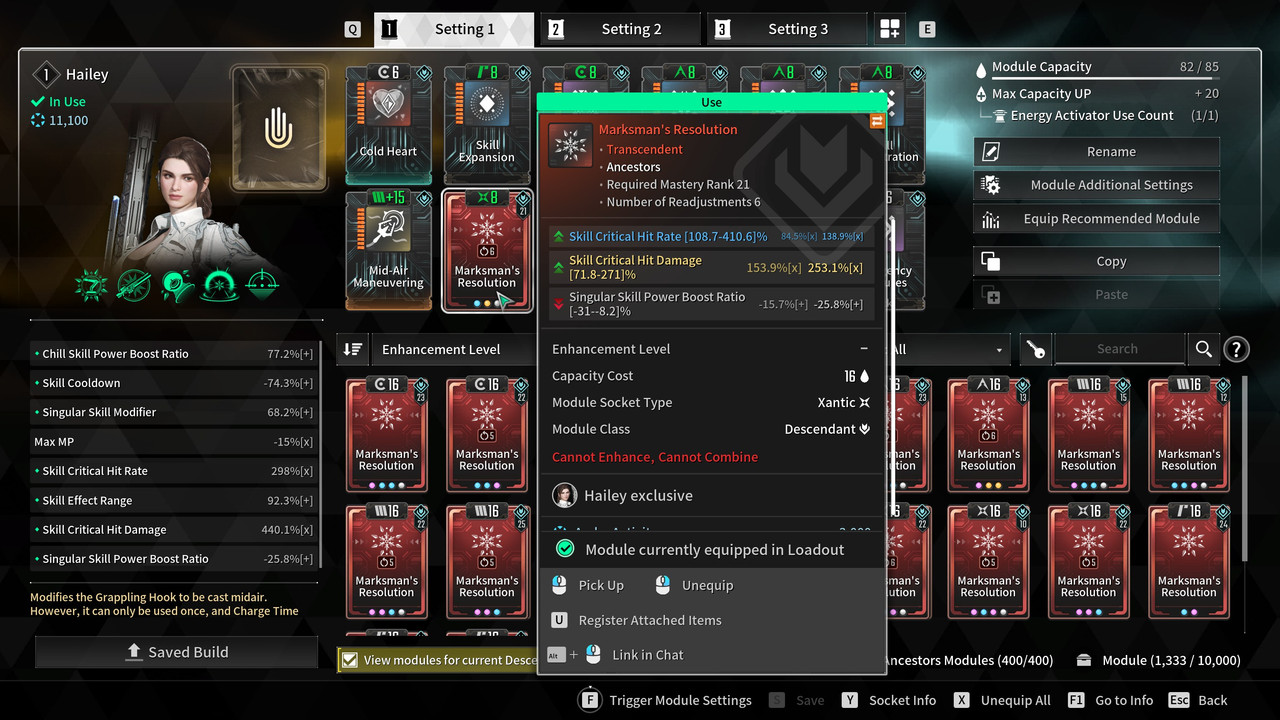Select the rank 13 Marksman's Resolution card
Screen dimensions: 1280x720
point(988,435)
